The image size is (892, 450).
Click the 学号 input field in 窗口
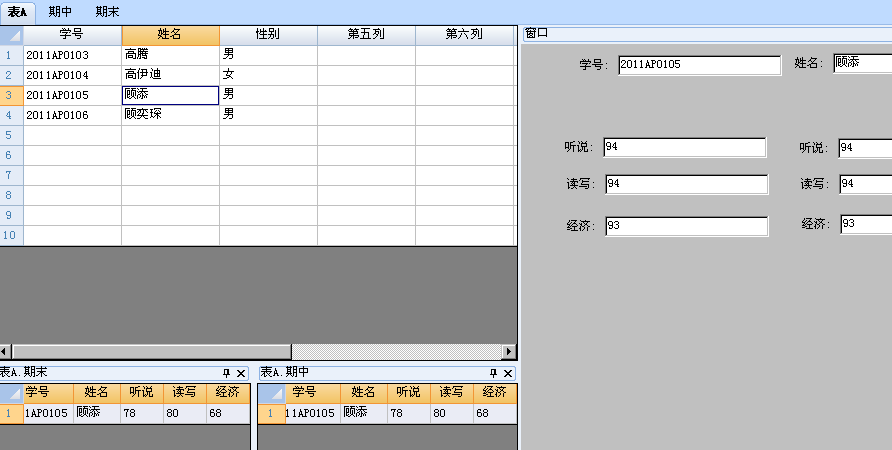tap(700, 65)
